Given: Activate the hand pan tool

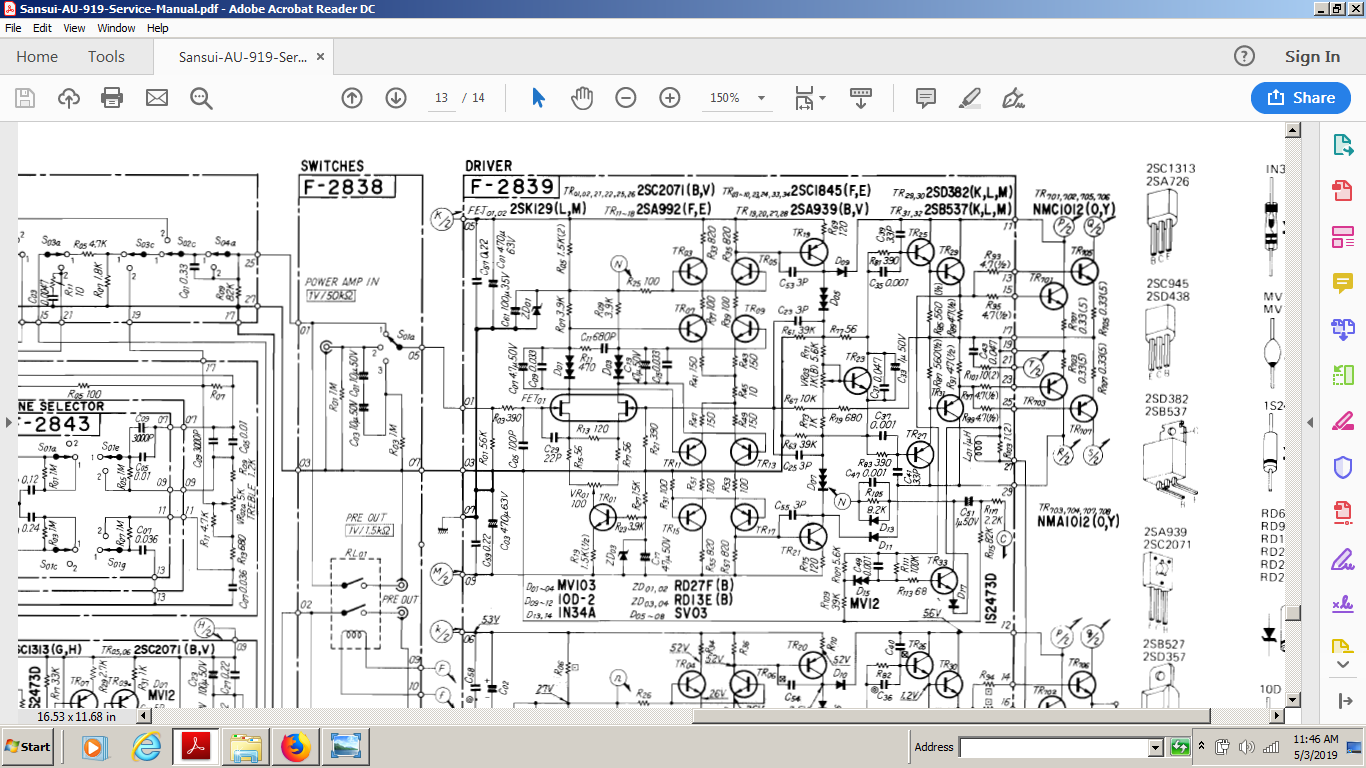Looking at the screenshot, I should (582, 98).
